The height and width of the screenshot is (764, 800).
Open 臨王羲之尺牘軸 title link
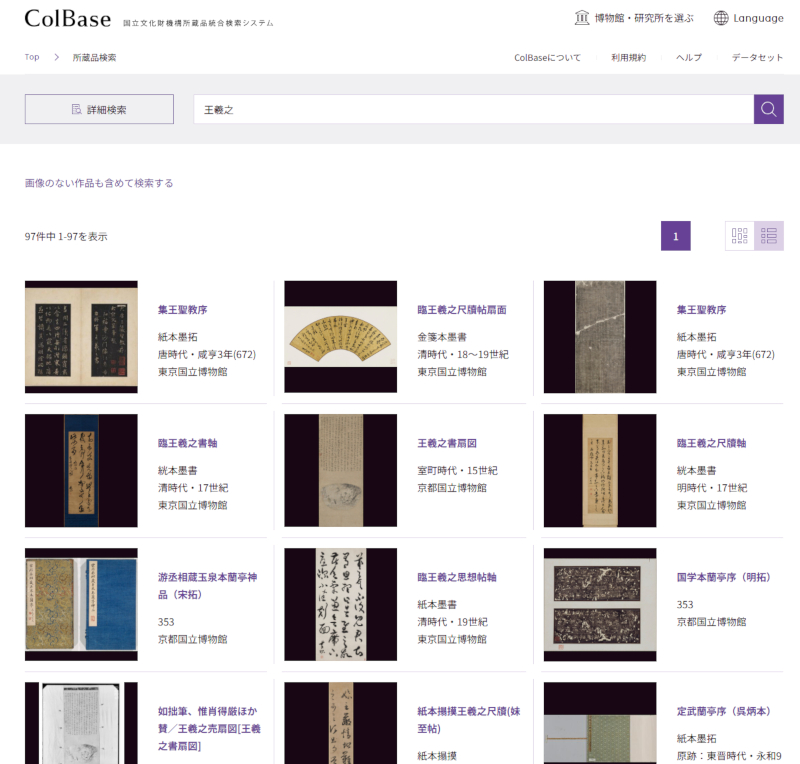click(x=711, y=443)
